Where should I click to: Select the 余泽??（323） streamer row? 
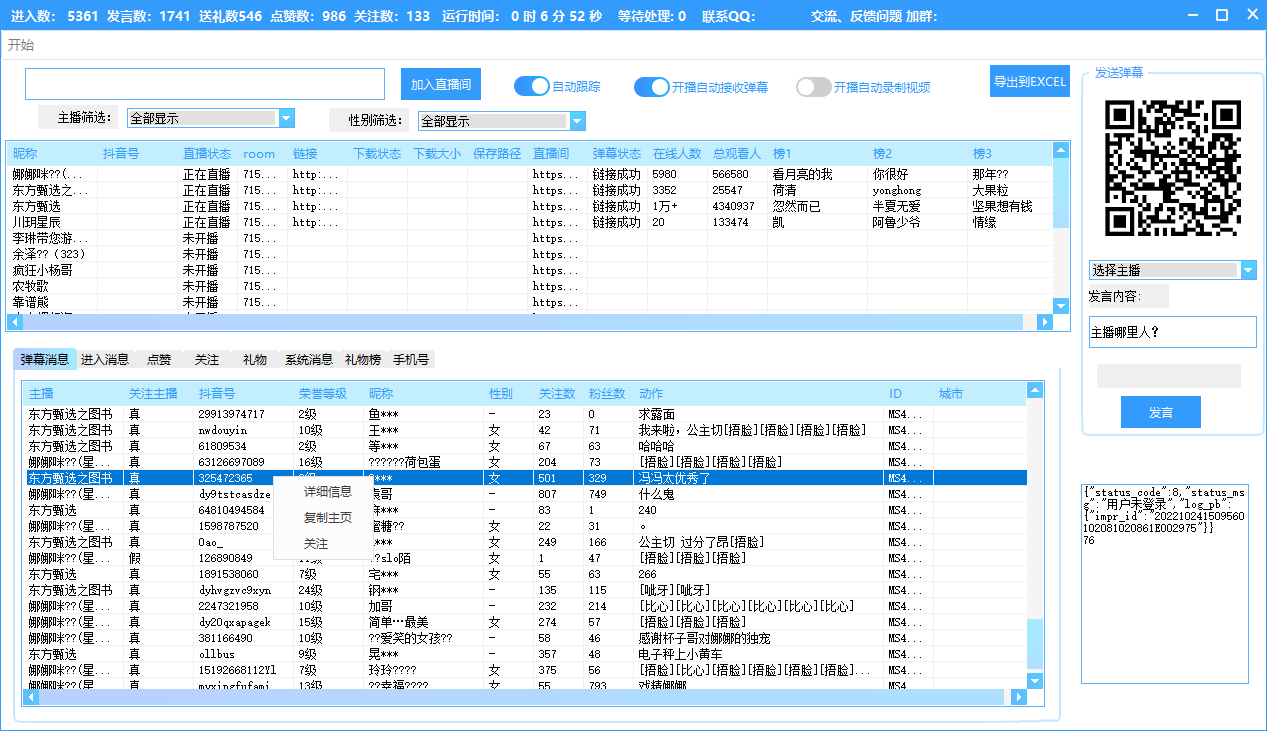point(530,254)
